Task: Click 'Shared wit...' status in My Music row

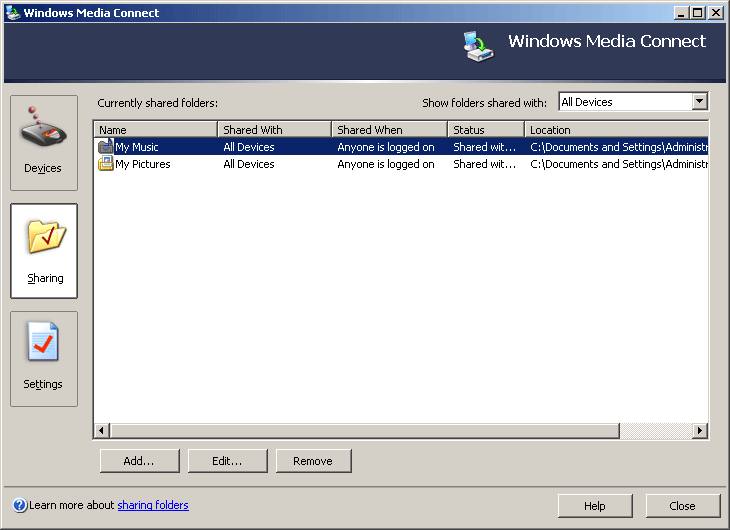Action: [485, 147]
